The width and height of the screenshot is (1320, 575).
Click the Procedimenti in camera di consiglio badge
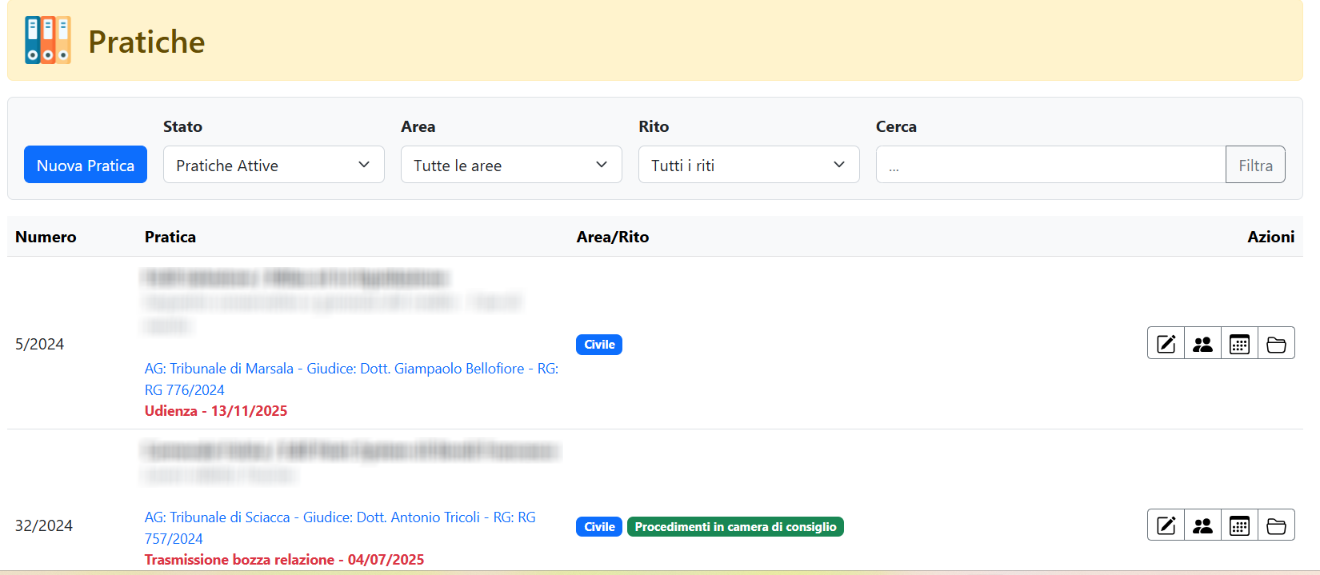(x=735, y=527)
